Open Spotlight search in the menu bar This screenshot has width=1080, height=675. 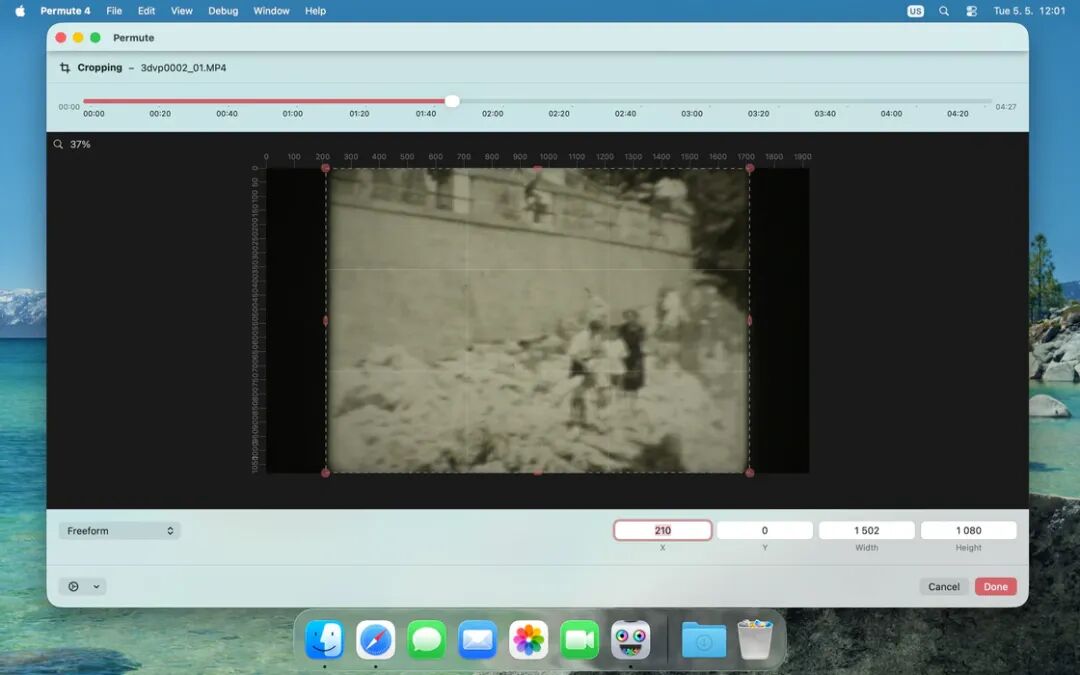(944, 11)
